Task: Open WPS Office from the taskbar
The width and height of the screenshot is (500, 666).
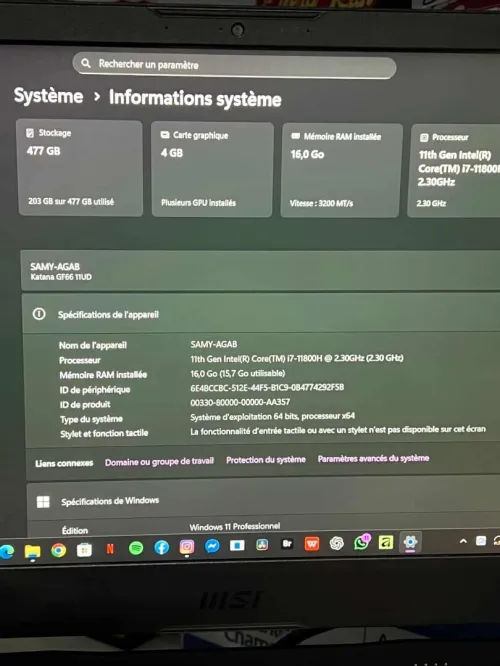Action: click(311, 544)
